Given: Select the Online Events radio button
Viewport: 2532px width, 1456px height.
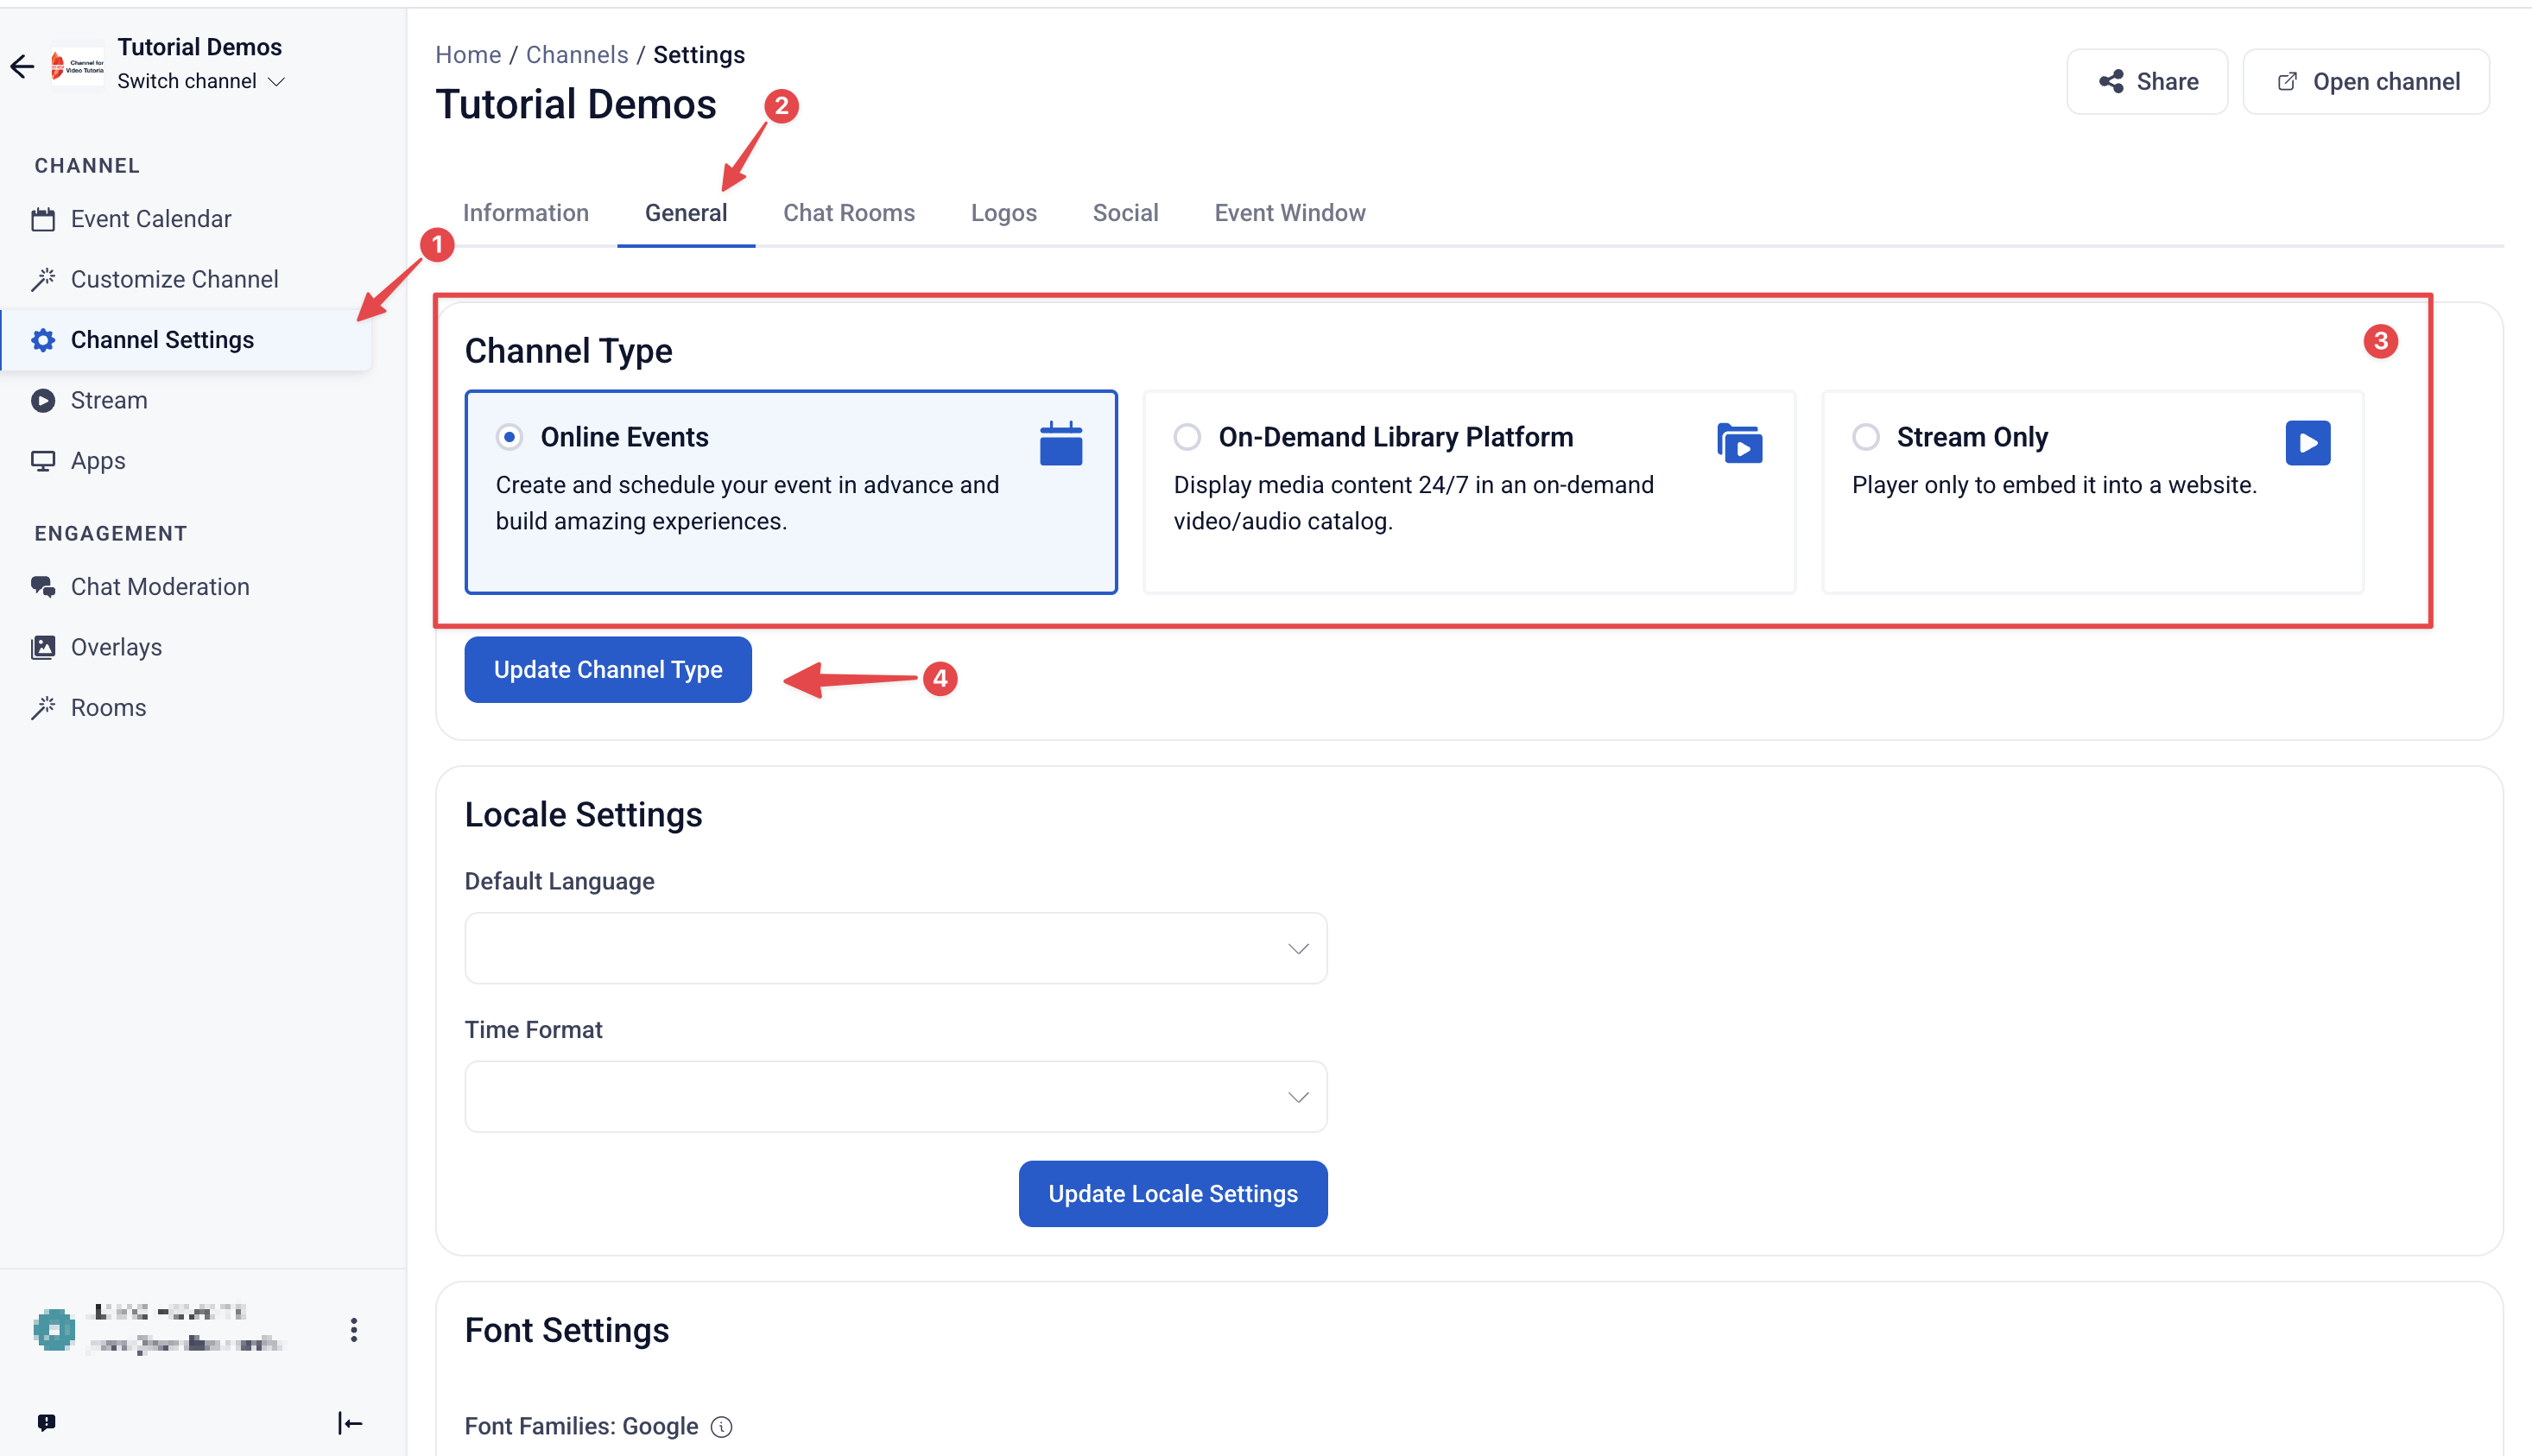Looking at the screenshot, I should [x=510, y=437].
